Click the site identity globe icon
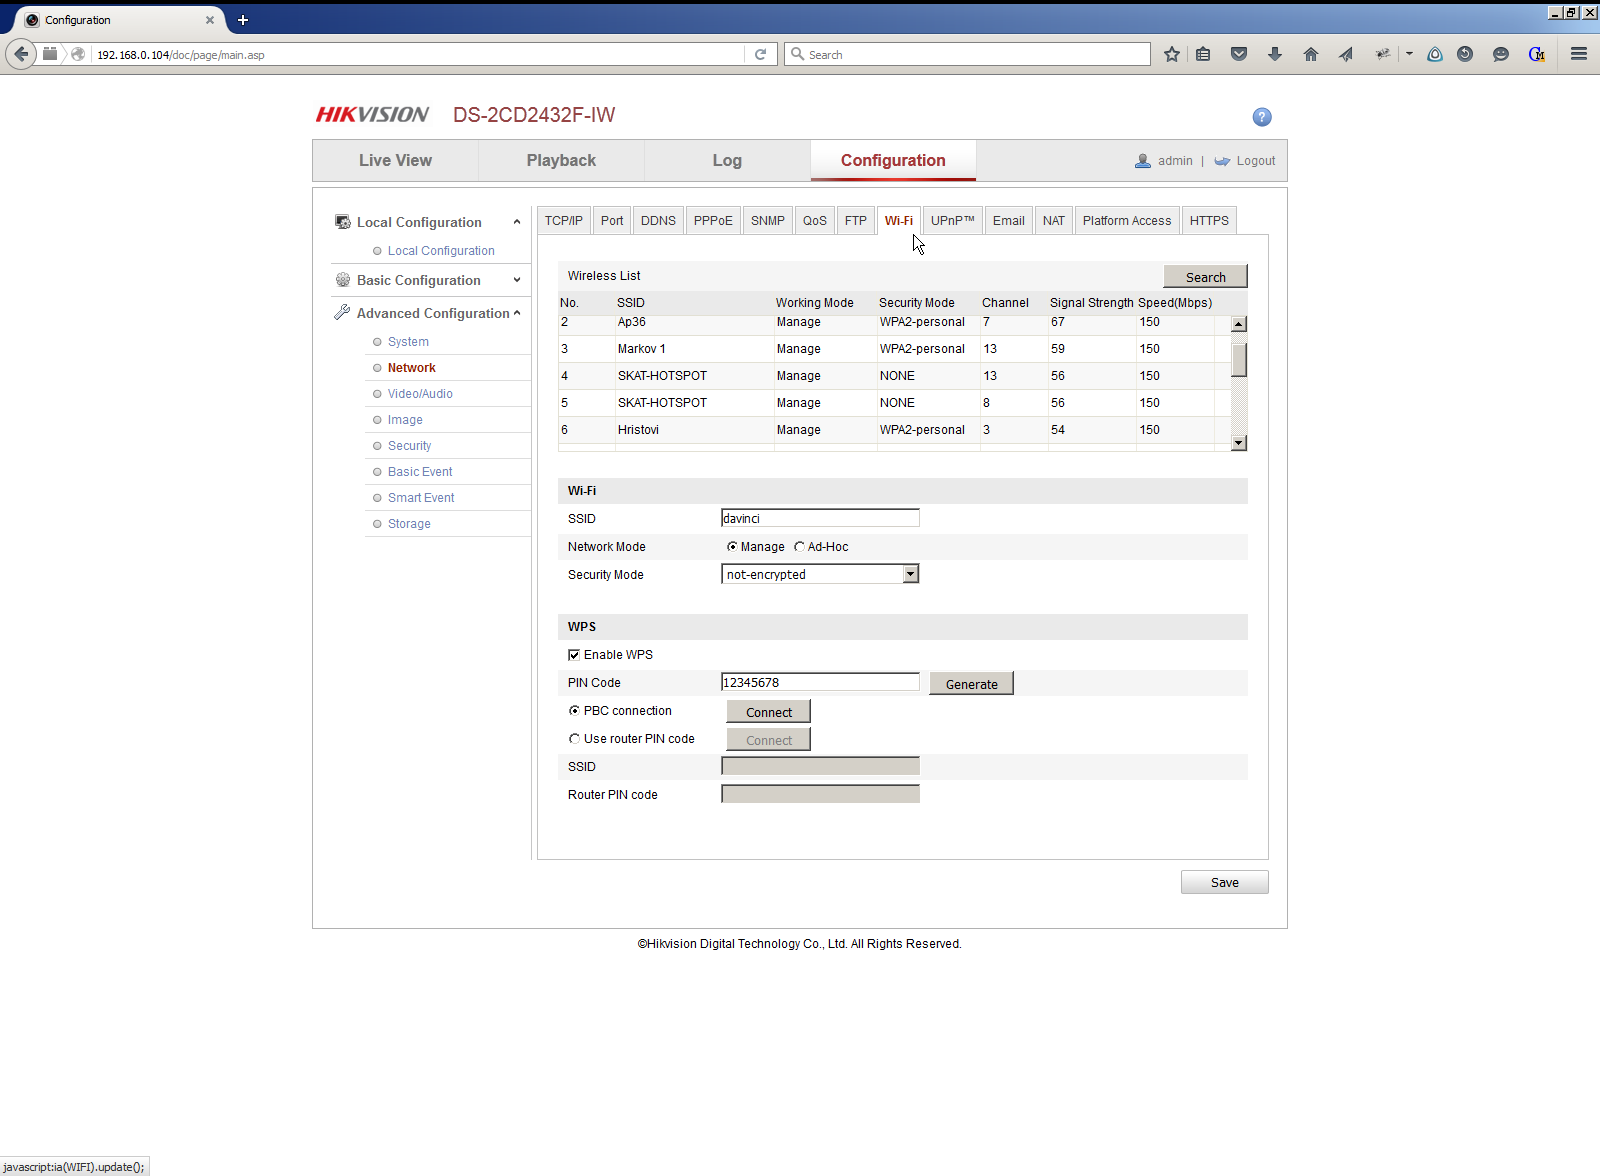1600x1176 pixels. [x=78, y=54]
